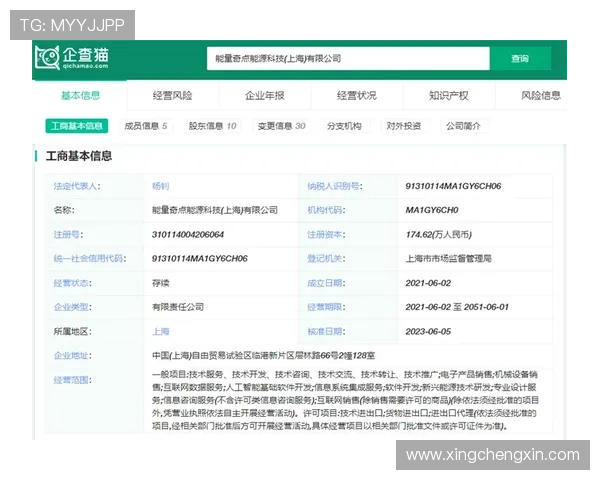This screenshot has width=600, height=480.
Task: Select the 对外投资 sub-tab
Action: pyautogui.click(x=404, y=126)
